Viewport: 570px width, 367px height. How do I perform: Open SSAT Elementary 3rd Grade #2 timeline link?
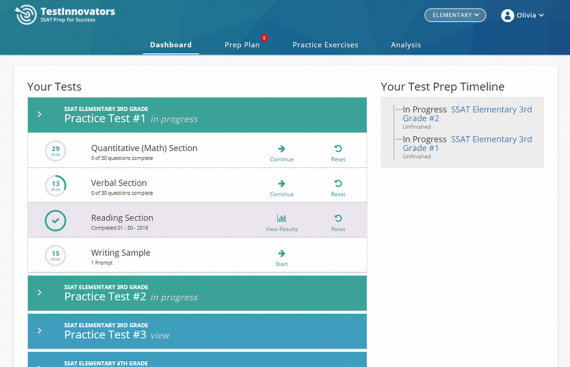click(x=467, y=114)
